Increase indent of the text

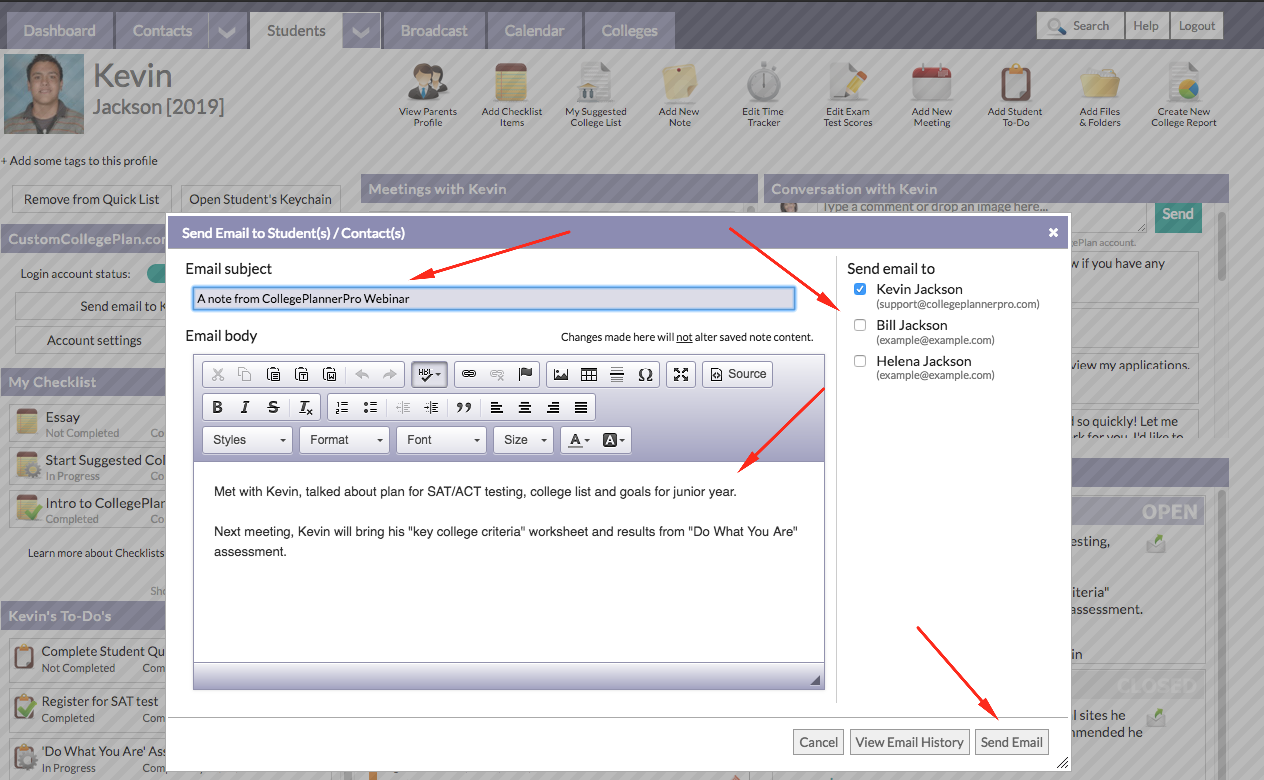point(431,407)
